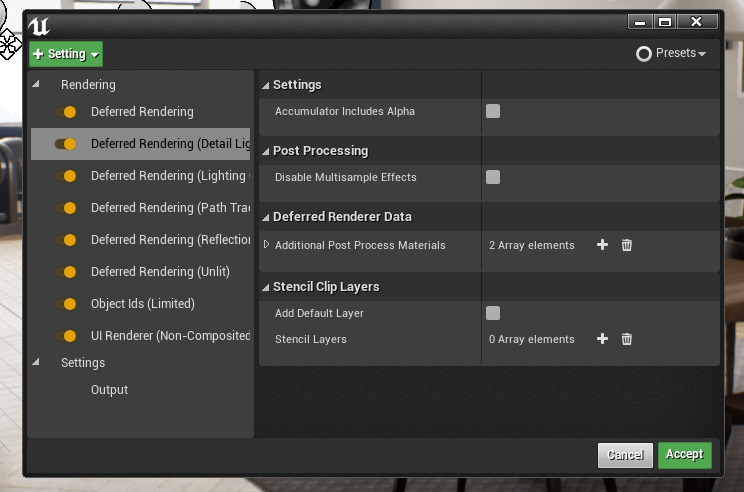
Task: Toggle the Deferred Rendering switch
Action: [66, 112]
